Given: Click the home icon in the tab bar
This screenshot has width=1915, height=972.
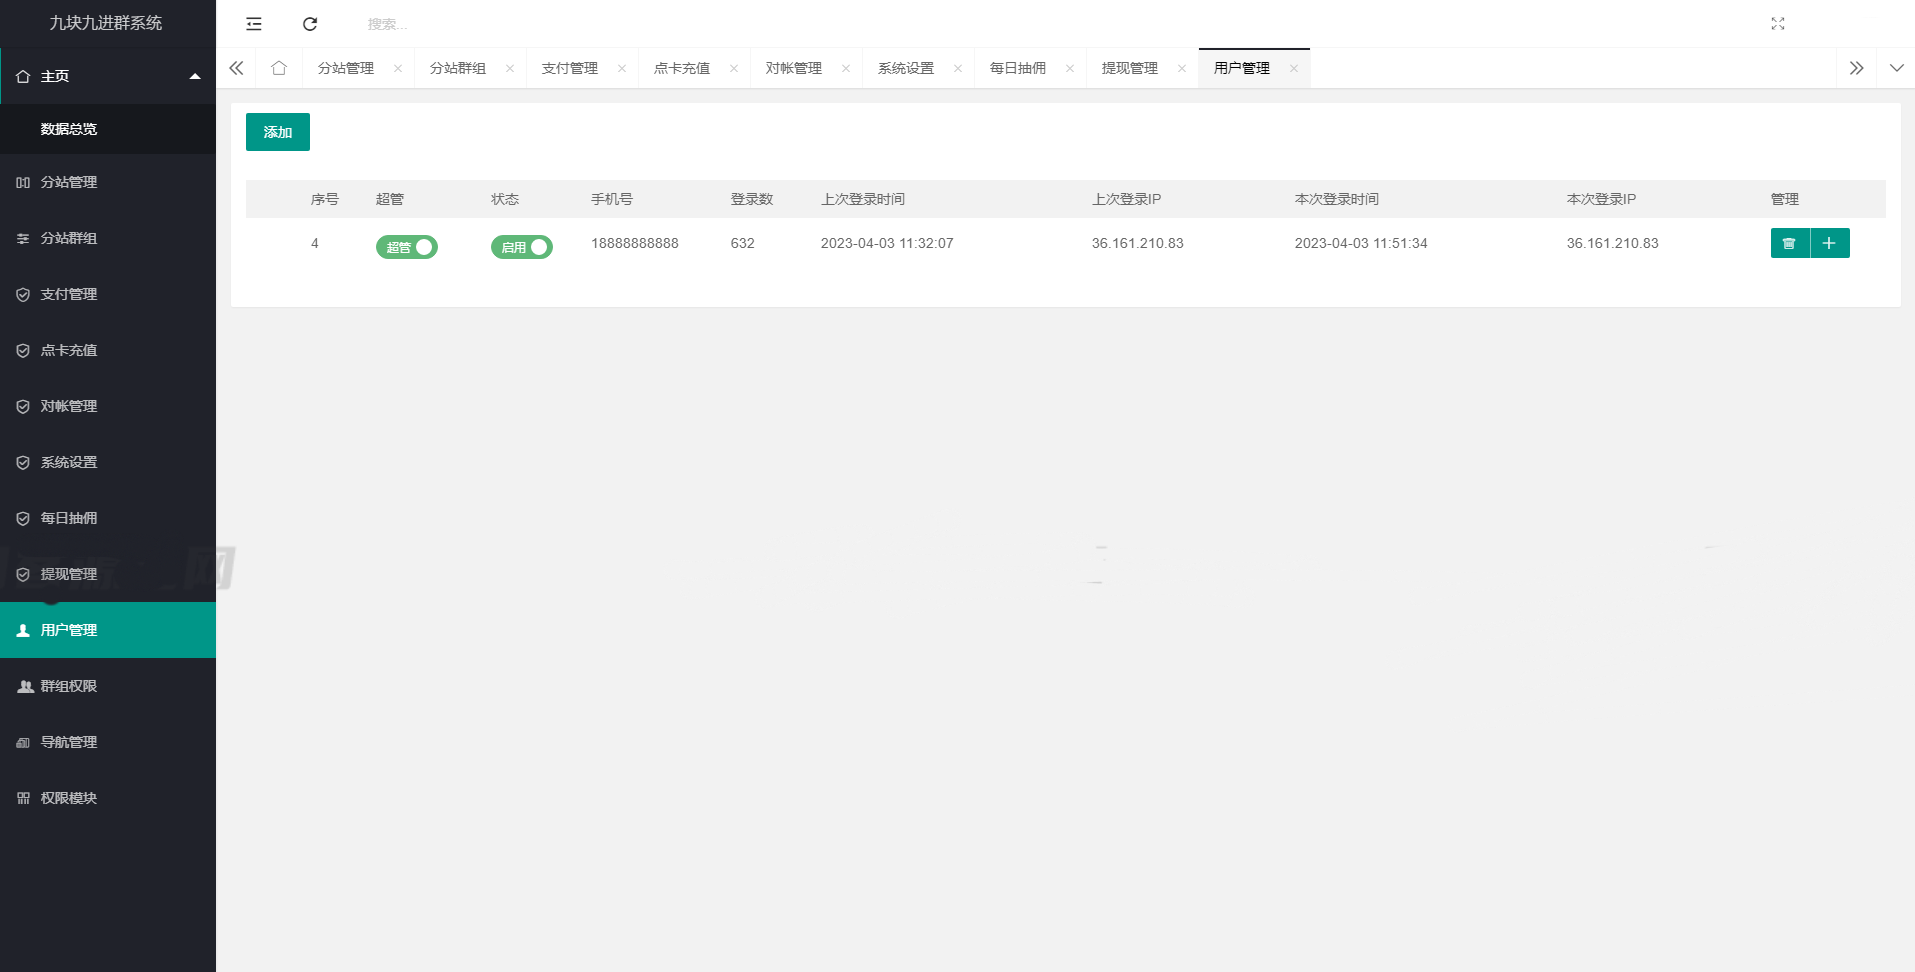Looking at the screenshot, I should [x=279, y=68].
